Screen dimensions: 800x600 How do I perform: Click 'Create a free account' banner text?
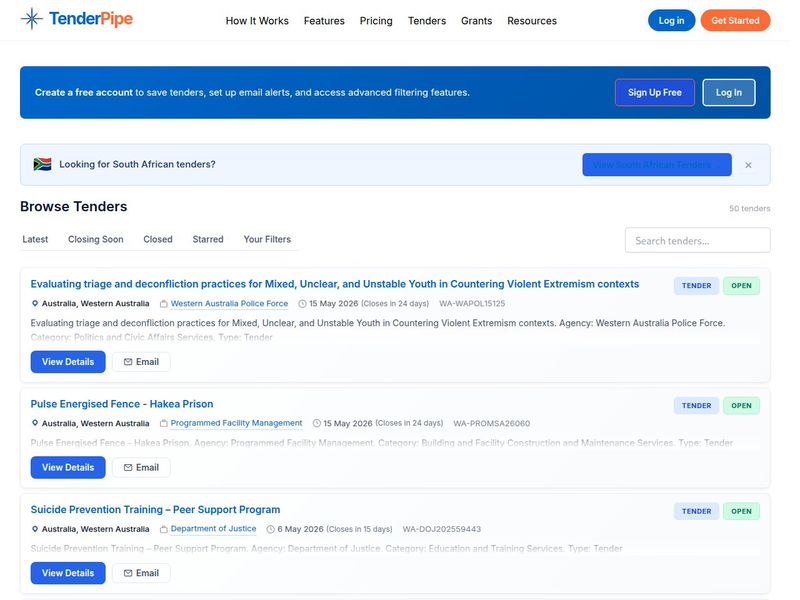click(84, 92)
